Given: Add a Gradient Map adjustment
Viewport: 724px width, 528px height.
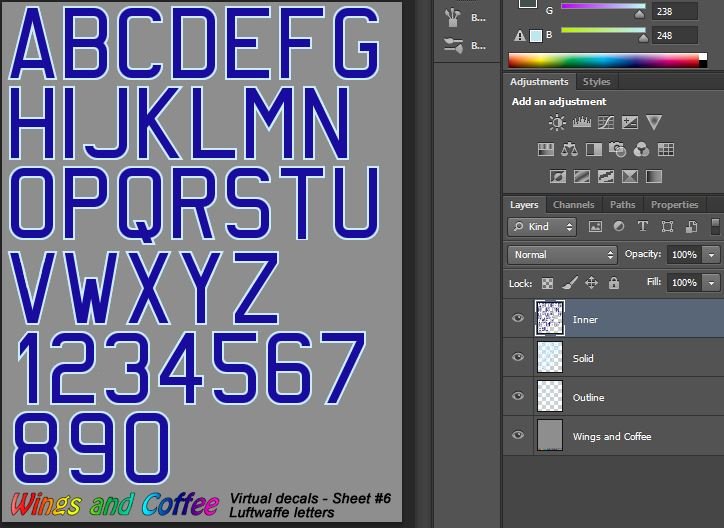Looking at the screenshot, I should (654, 176).
